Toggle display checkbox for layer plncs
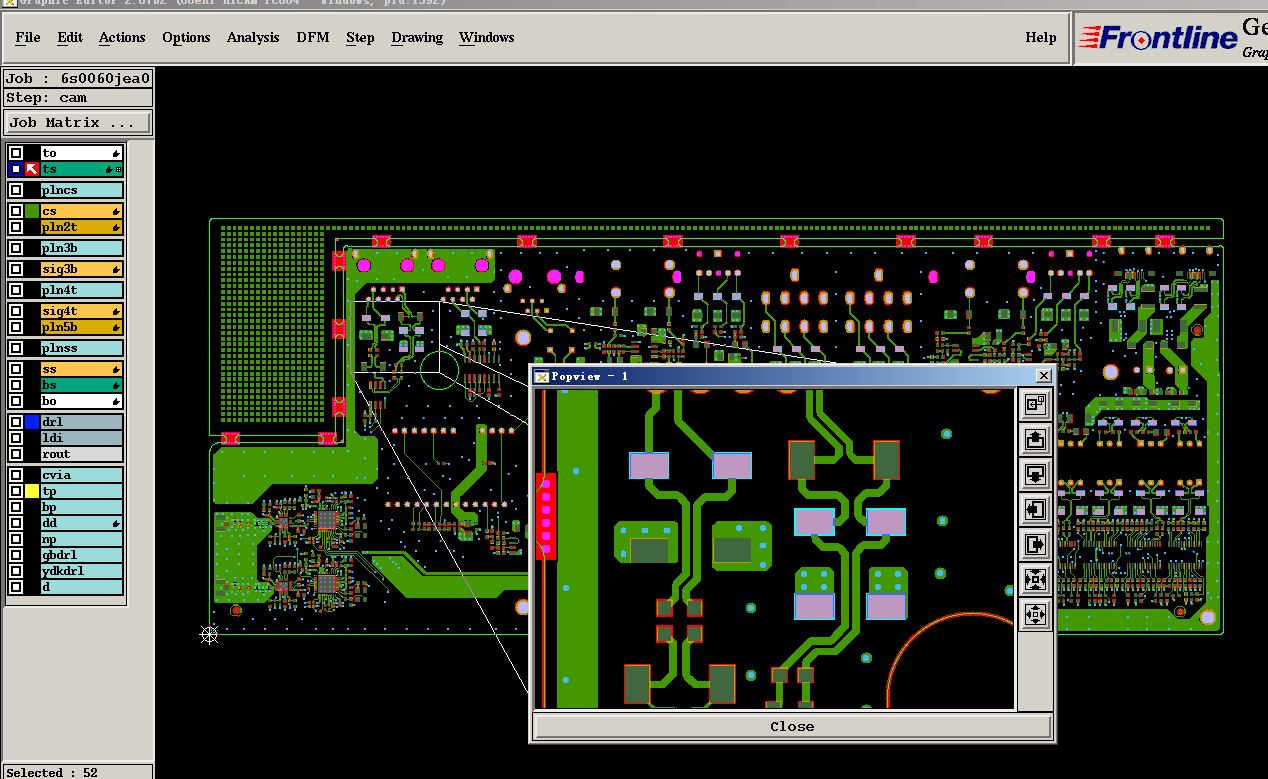The image size is (1268, 779). pyautogui.click(x=16, y=190)
